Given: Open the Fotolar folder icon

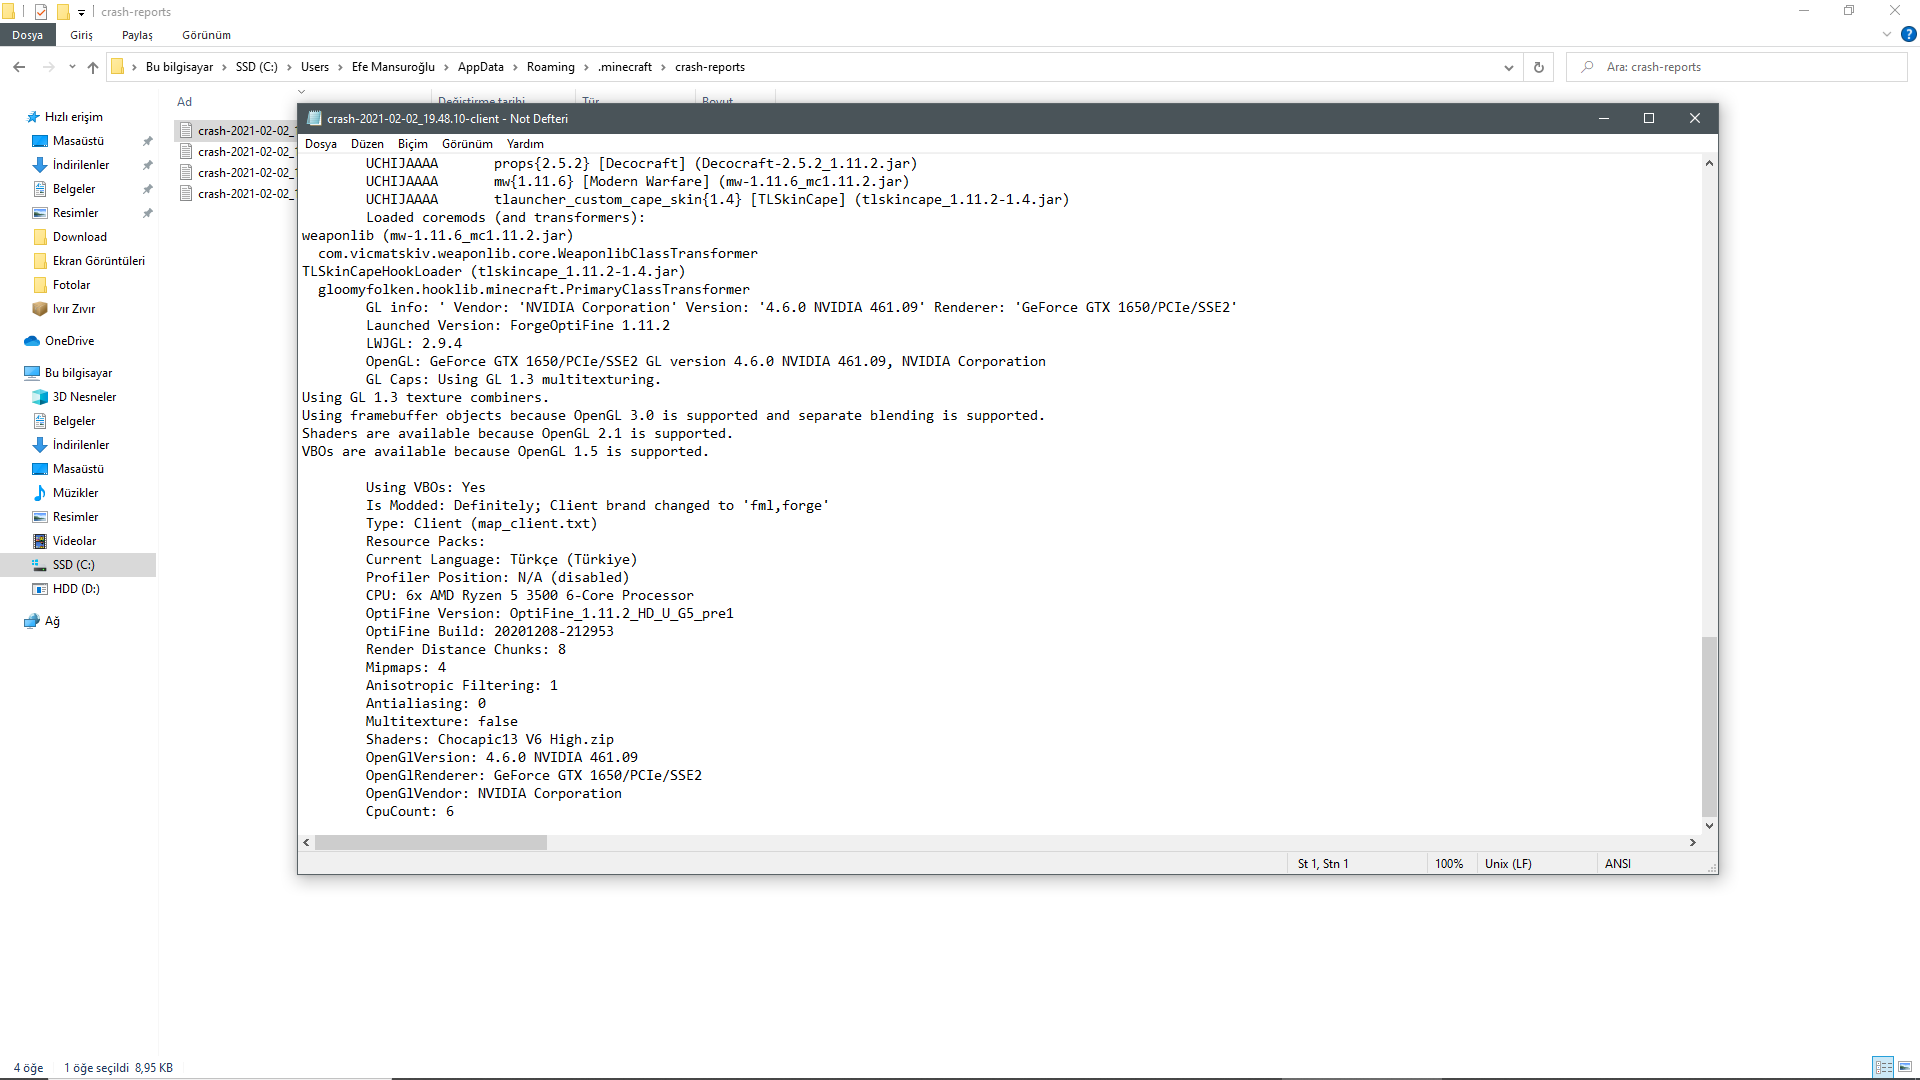Looking at the screenshot, I should point(40,285).
